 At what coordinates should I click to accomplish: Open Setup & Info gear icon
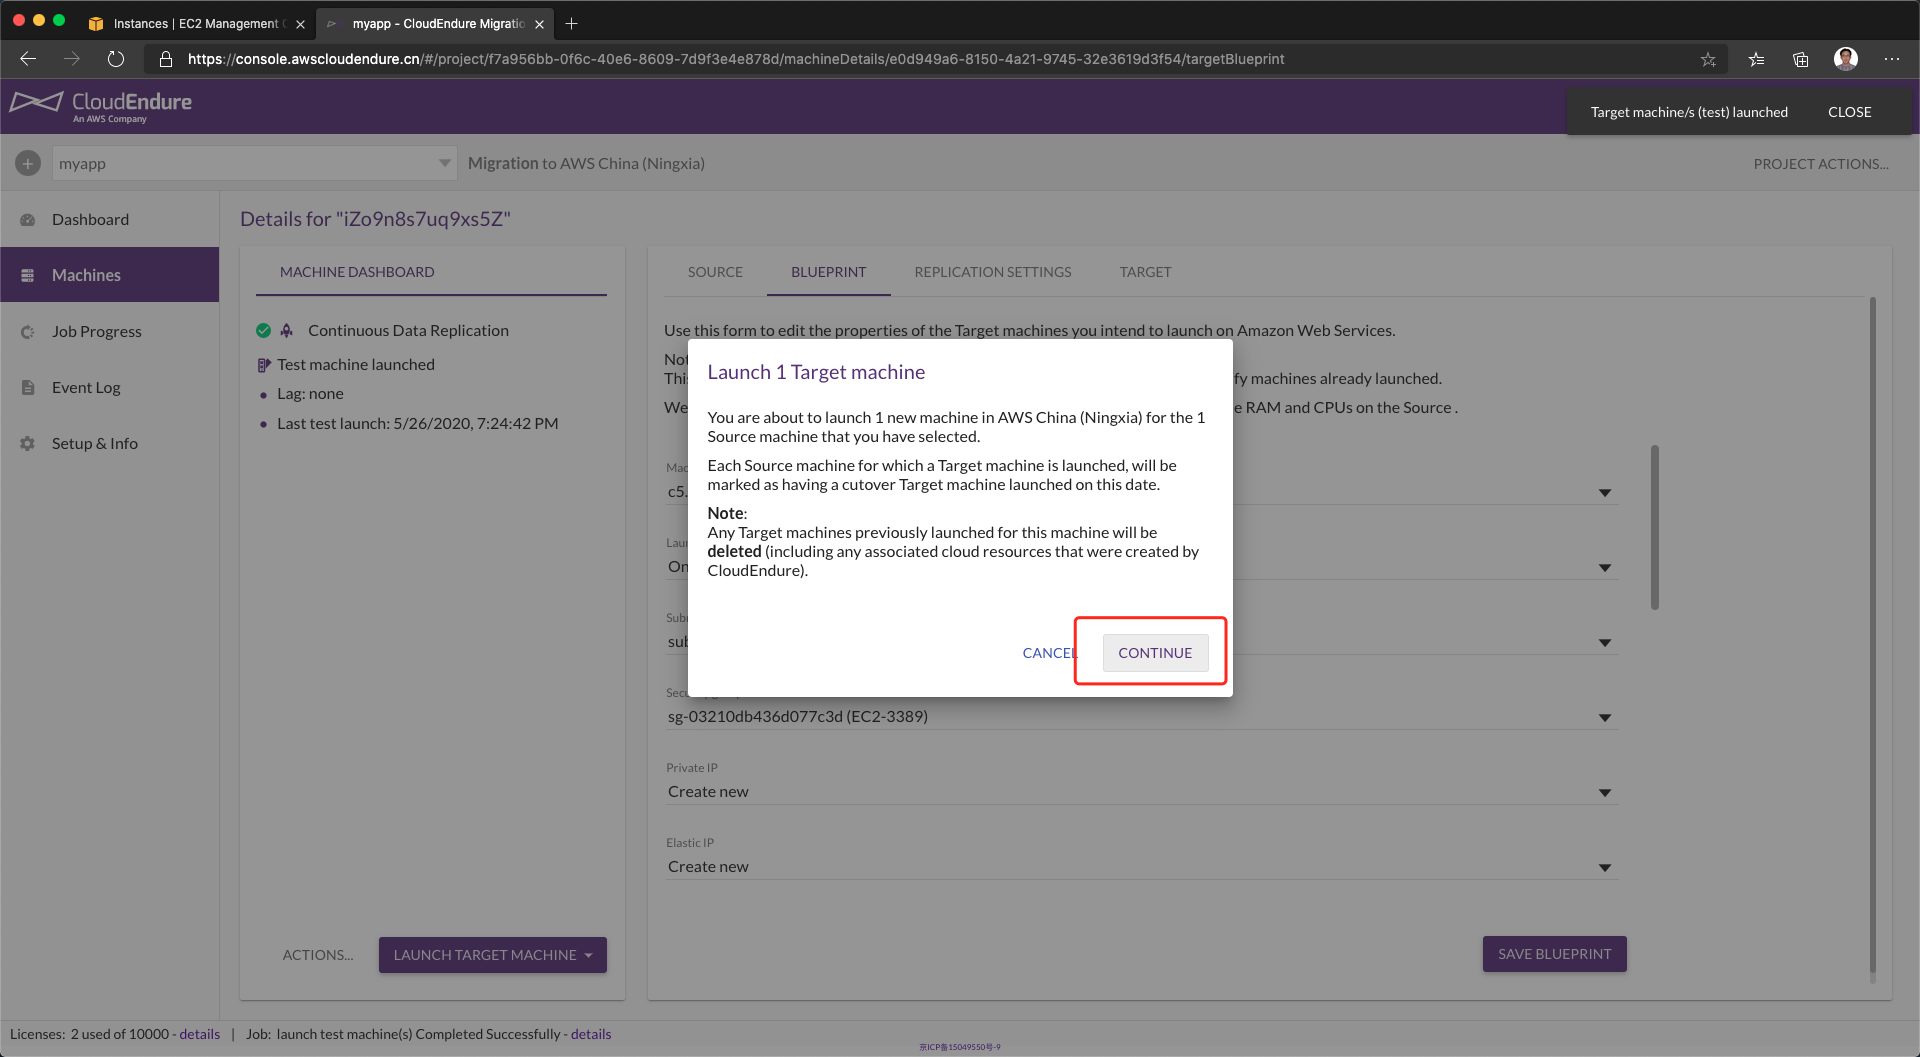[28, 444]
